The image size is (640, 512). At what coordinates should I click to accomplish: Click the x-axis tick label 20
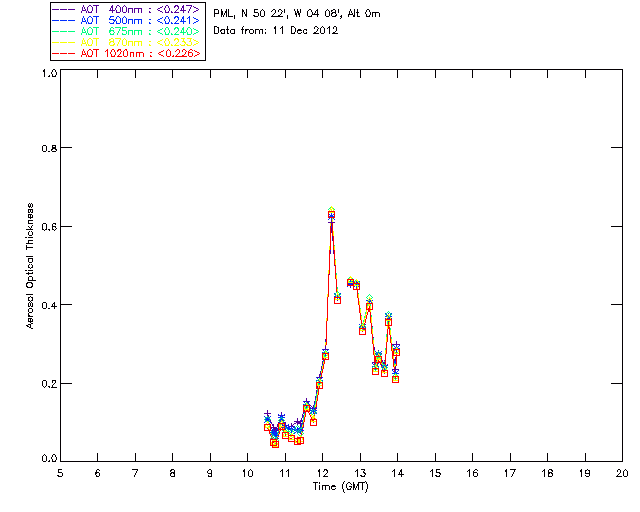[x=622, y=473]
